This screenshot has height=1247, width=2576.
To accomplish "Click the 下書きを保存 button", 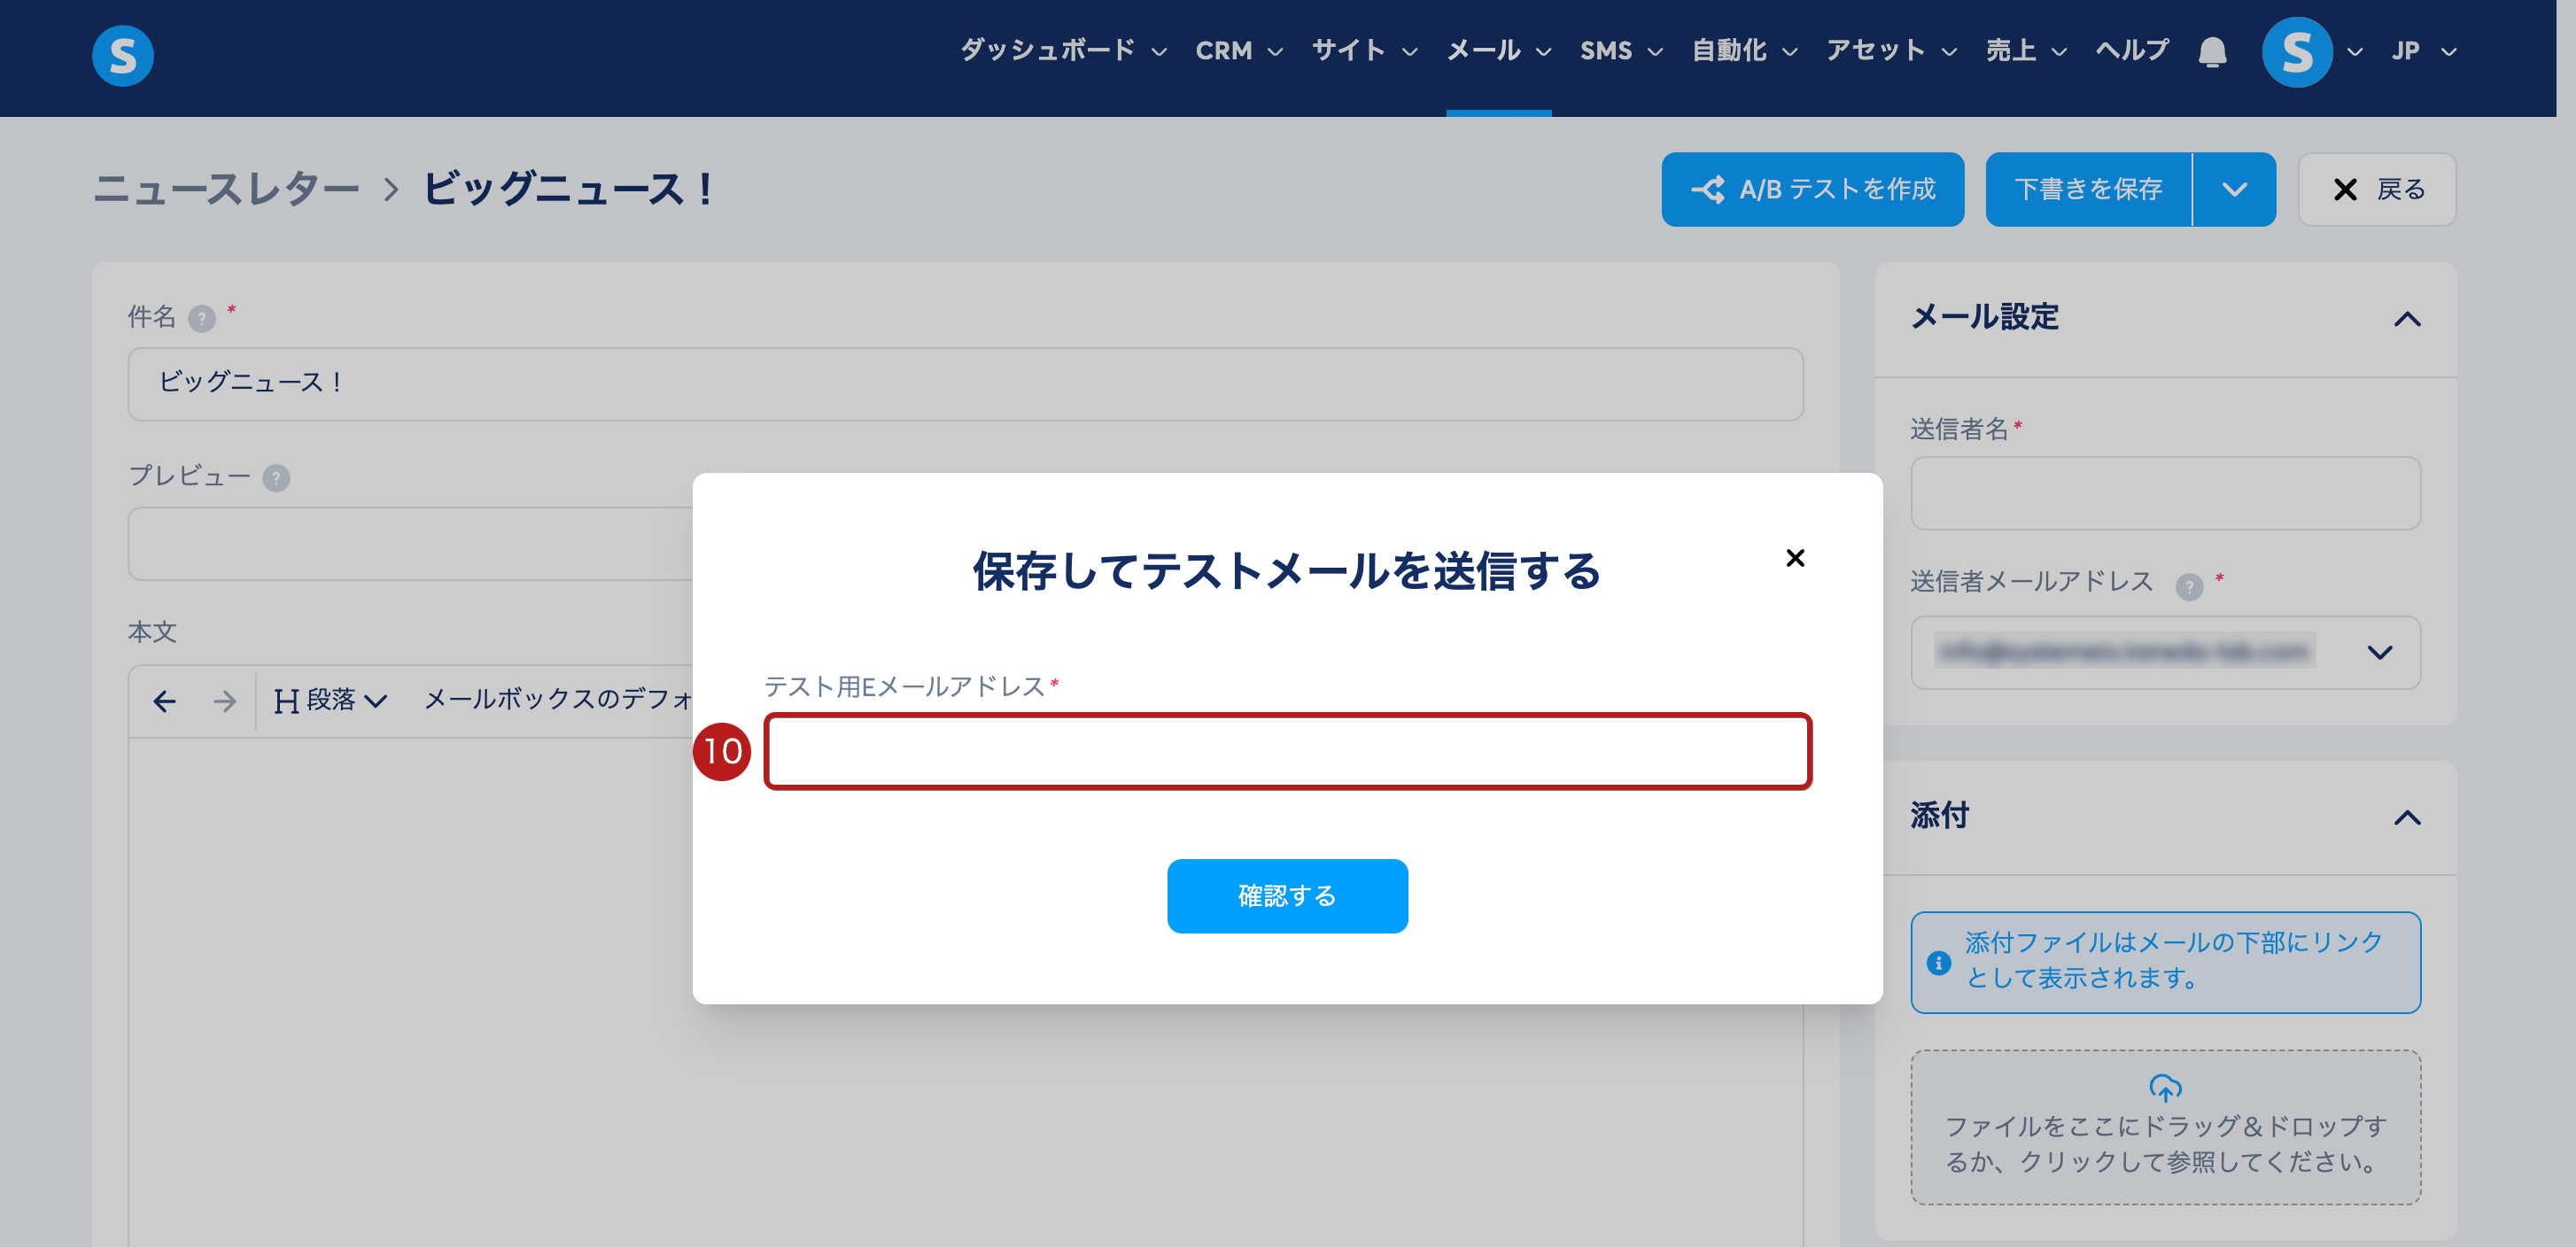I will [x=2088, y=189].
